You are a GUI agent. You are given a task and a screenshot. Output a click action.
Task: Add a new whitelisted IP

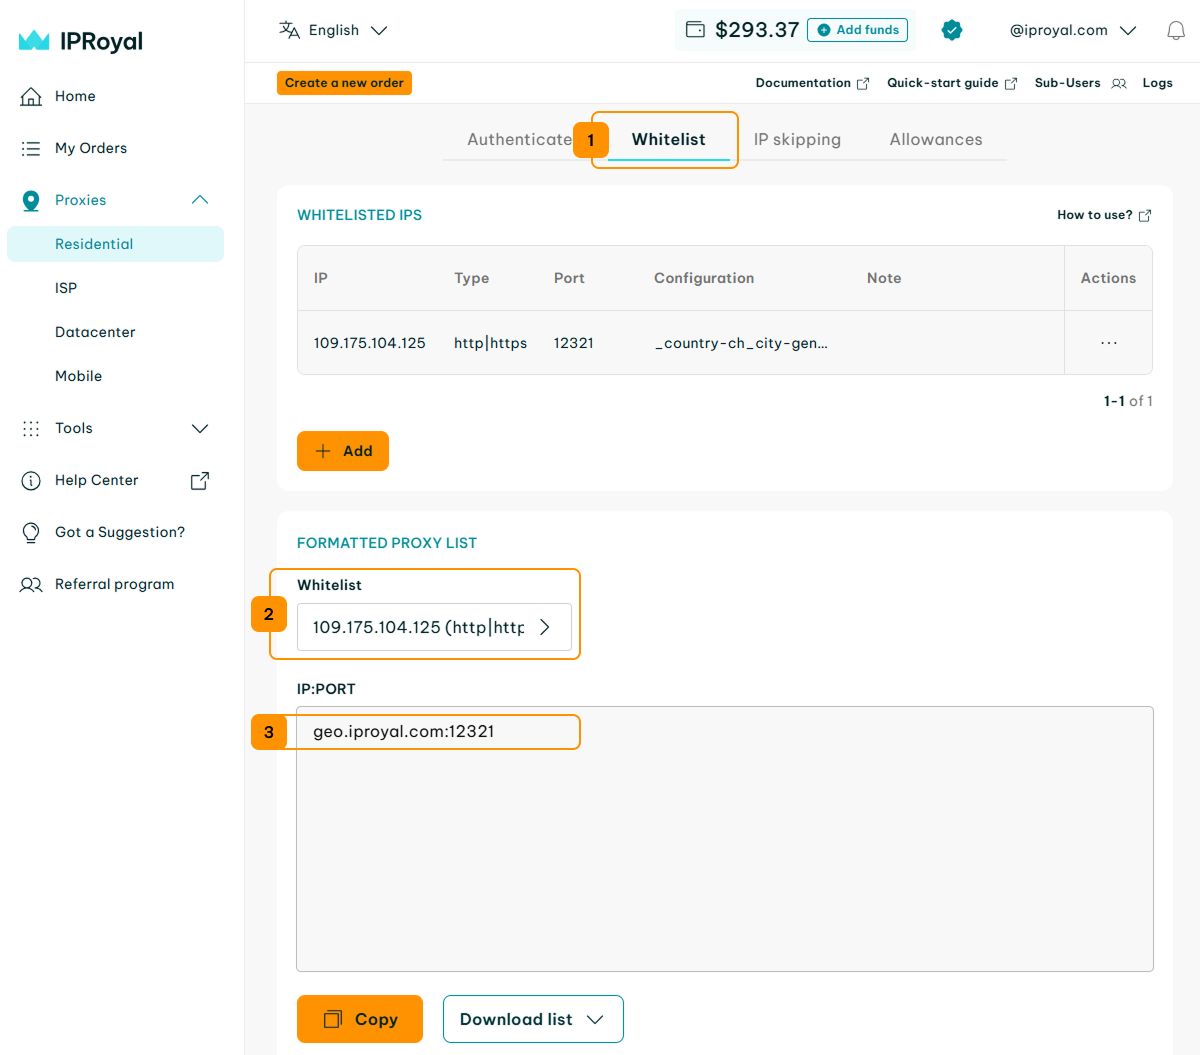(343, 451)
